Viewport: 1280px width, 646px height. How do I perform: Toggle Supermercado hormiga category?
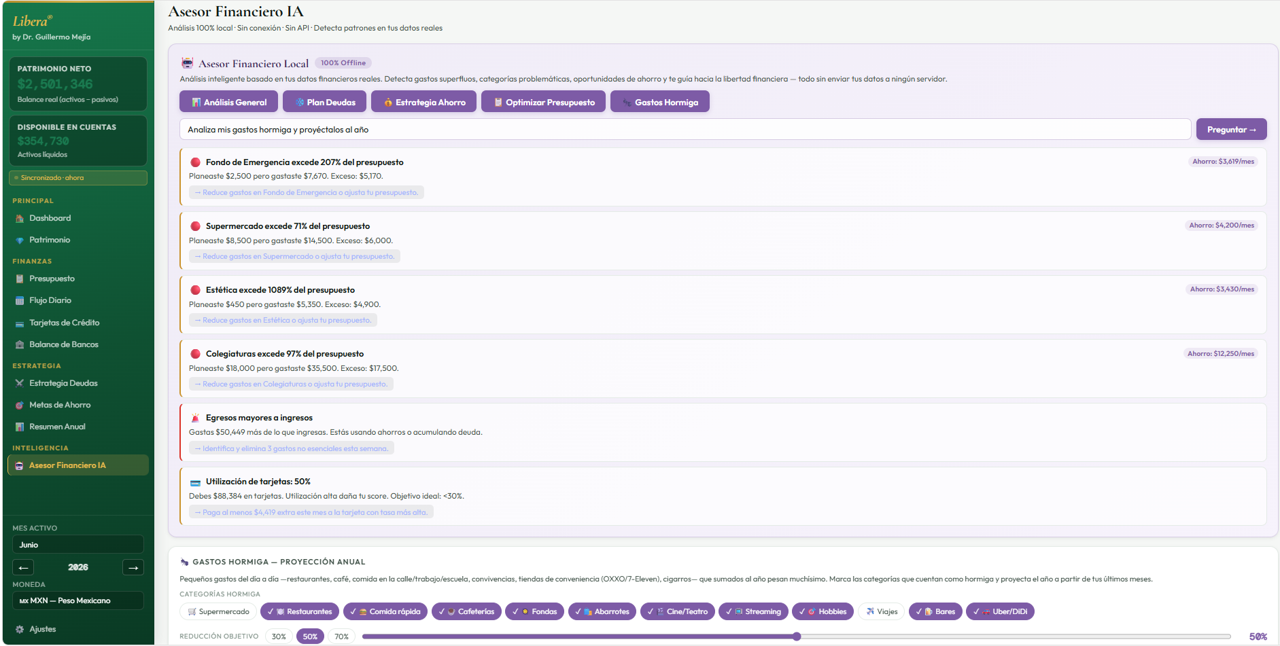218,611
